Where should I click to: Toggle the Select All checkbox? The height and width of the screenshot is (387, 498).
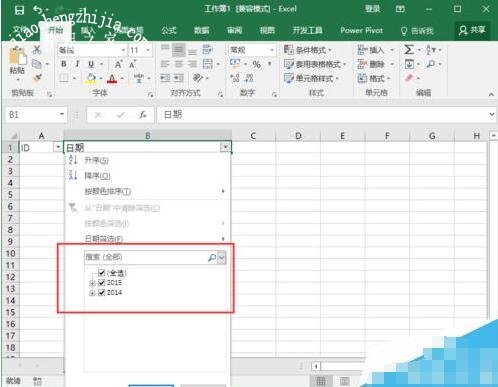tap(102, 273)
